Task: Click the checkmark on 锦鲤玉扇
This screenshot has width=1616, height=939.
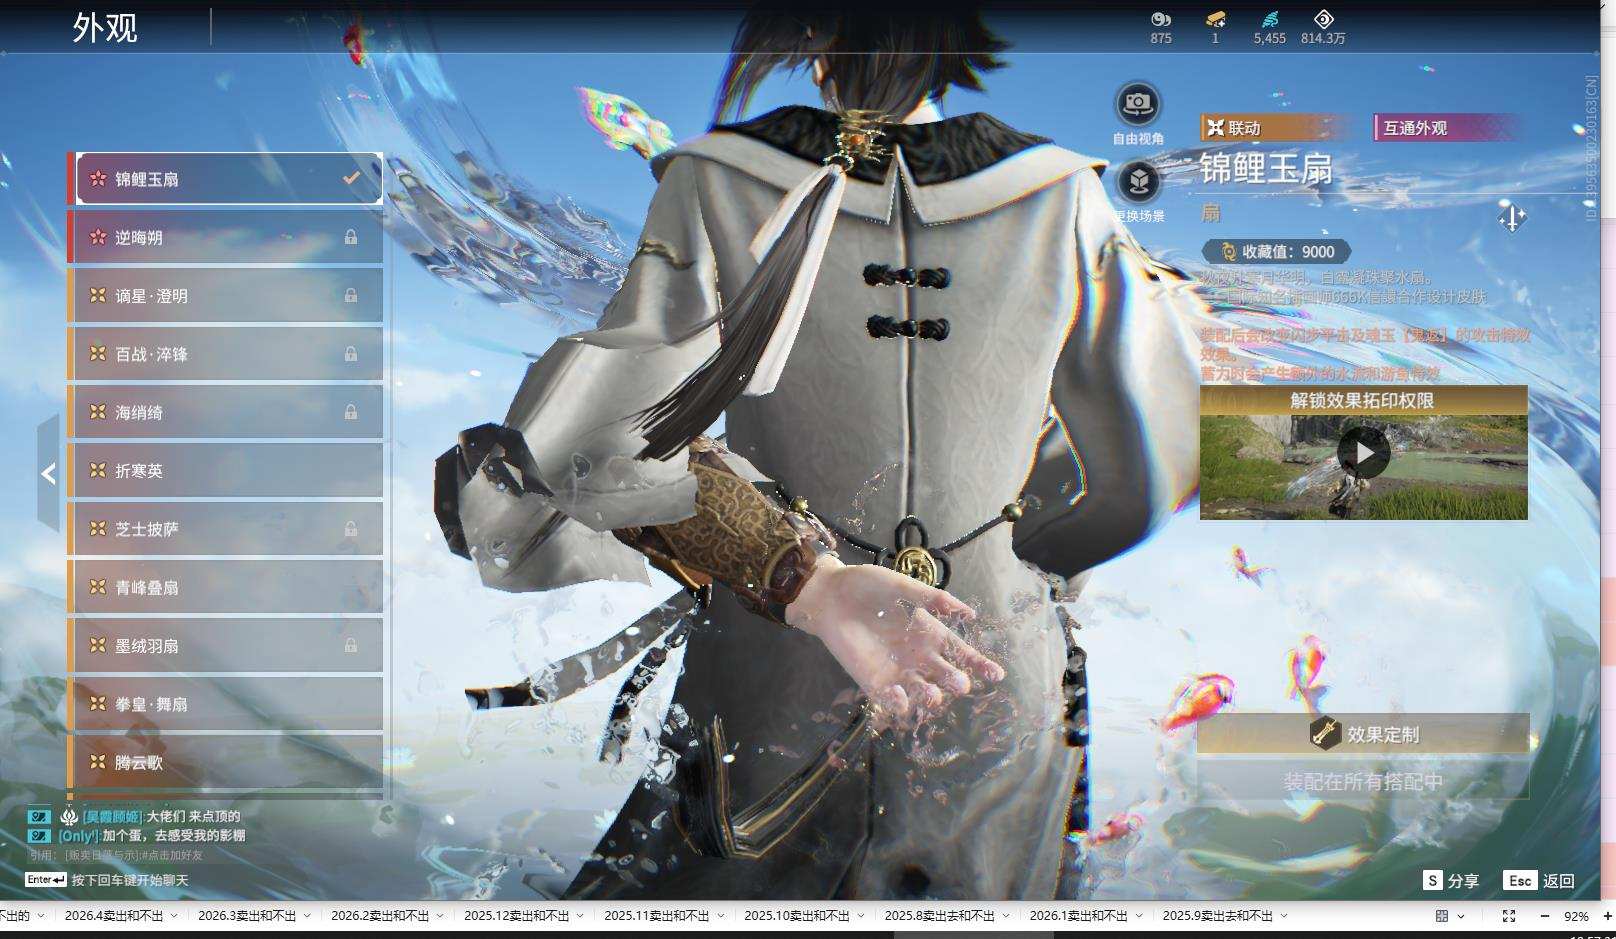Action: tap(351, 178)
